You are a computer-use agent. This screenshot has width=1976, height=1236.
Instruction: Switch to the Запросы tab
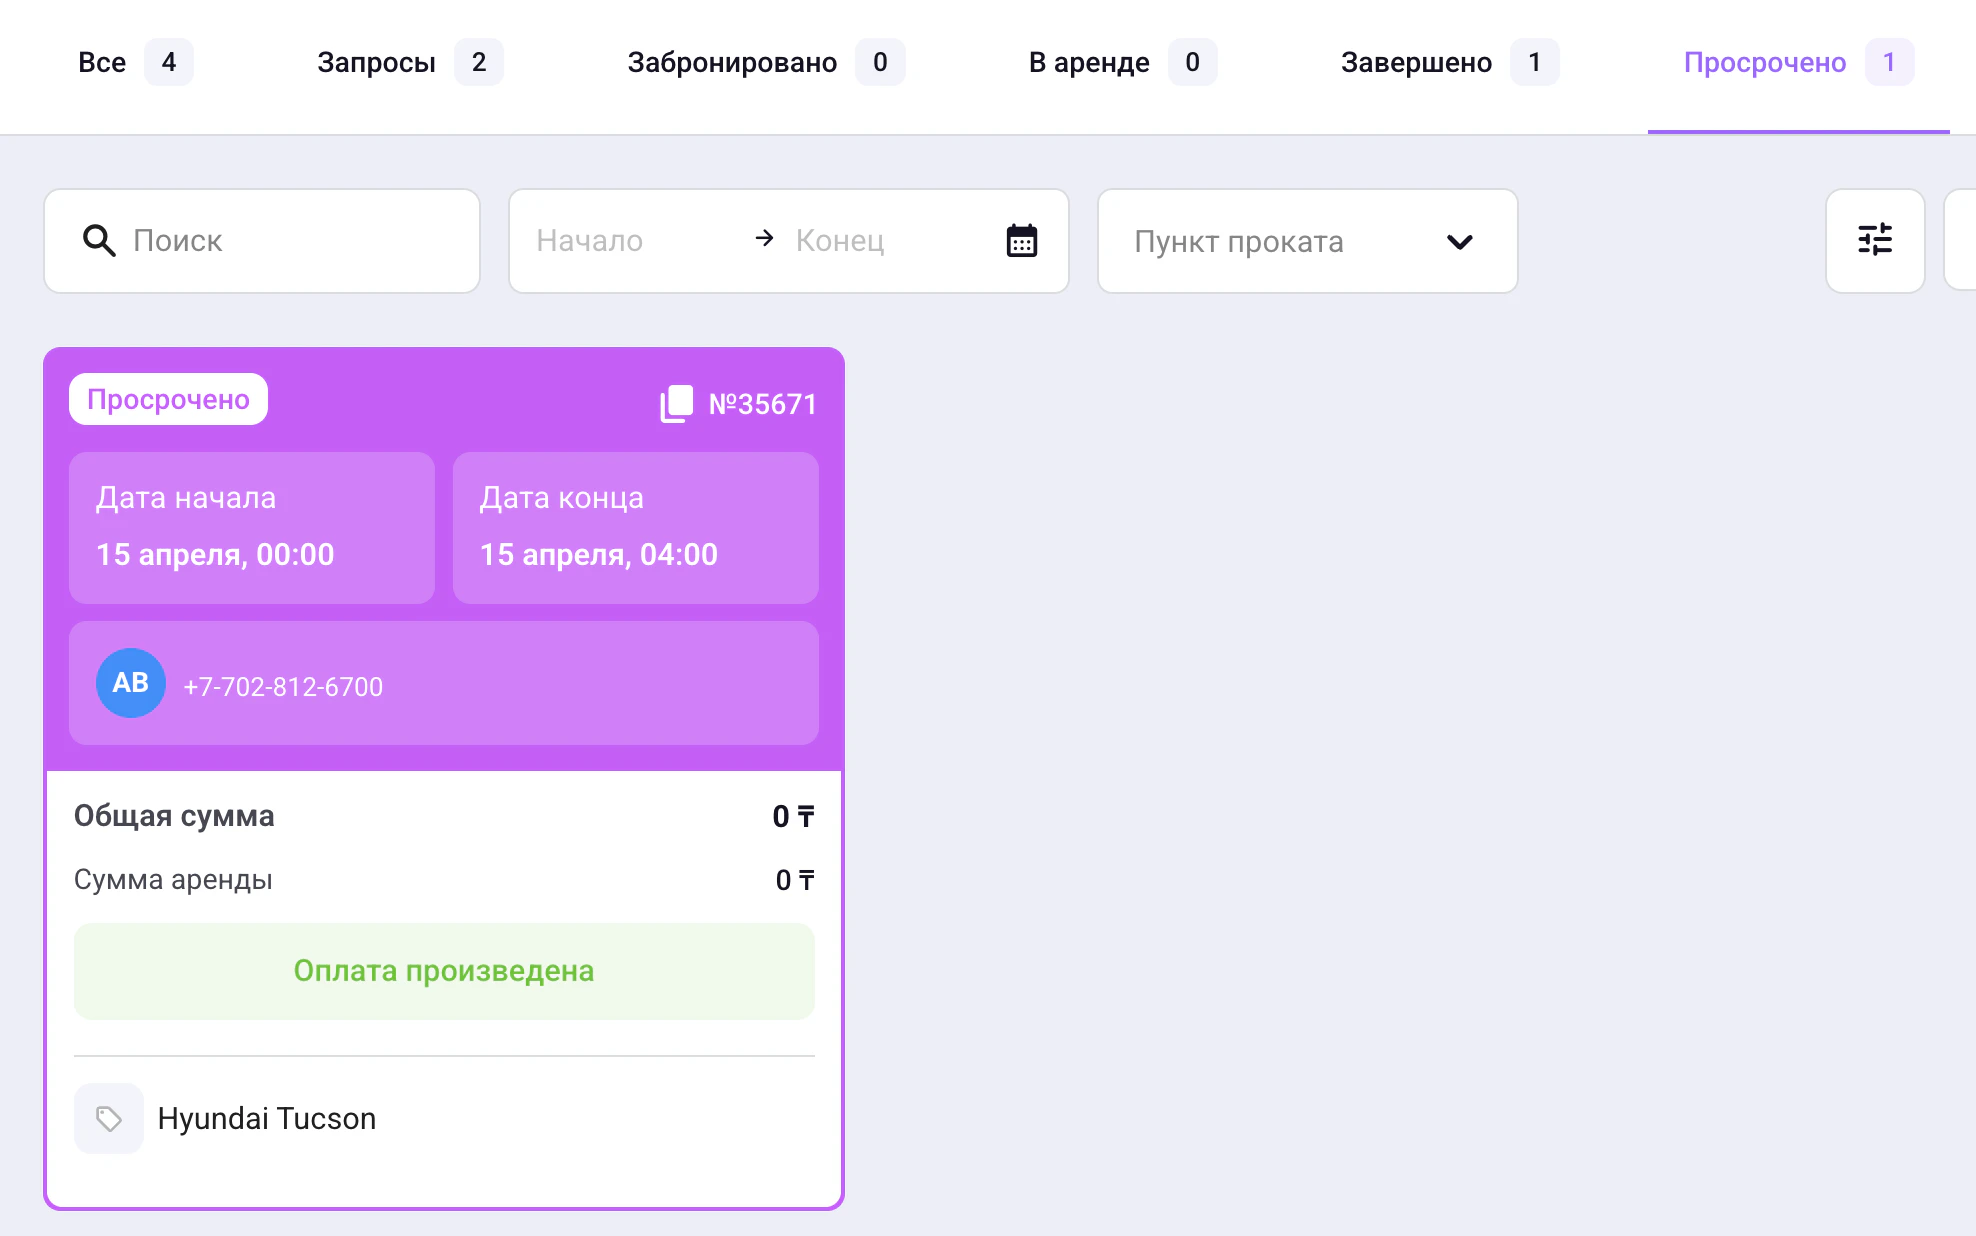point(376,62)
